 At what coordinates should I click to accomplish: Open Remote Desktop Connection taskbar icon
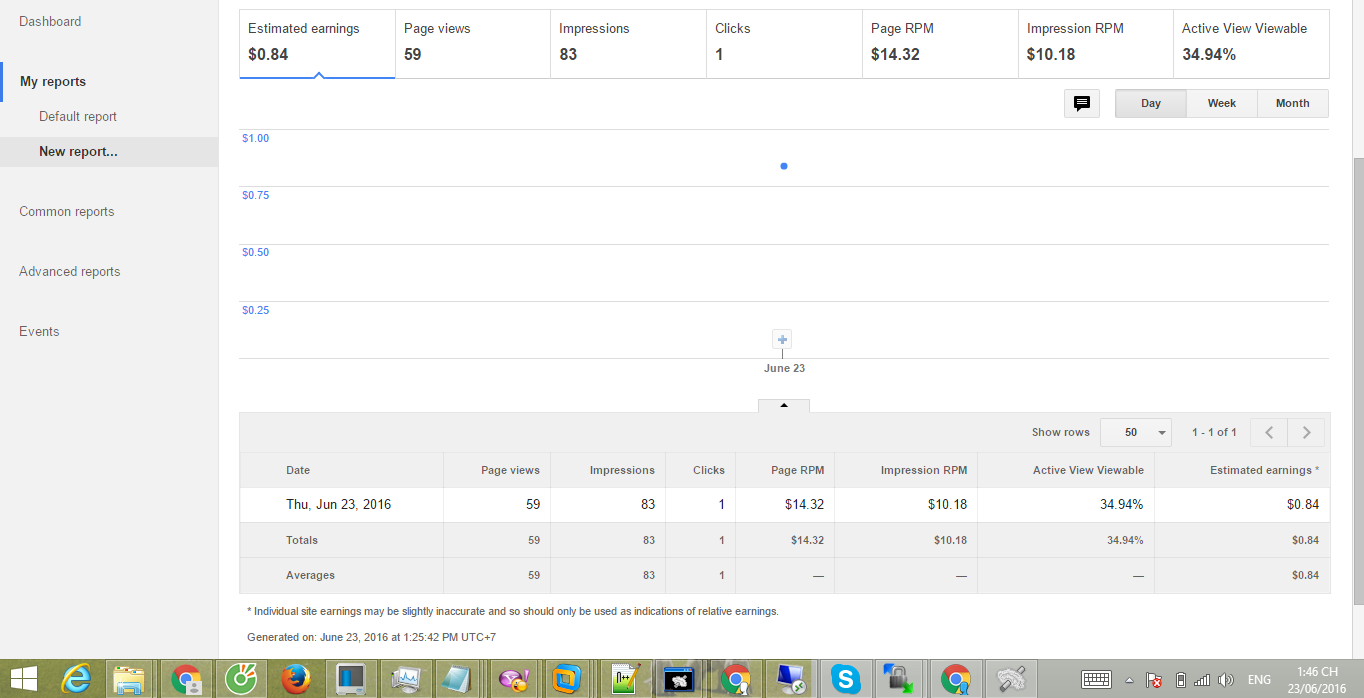click(x=790, y=680)
